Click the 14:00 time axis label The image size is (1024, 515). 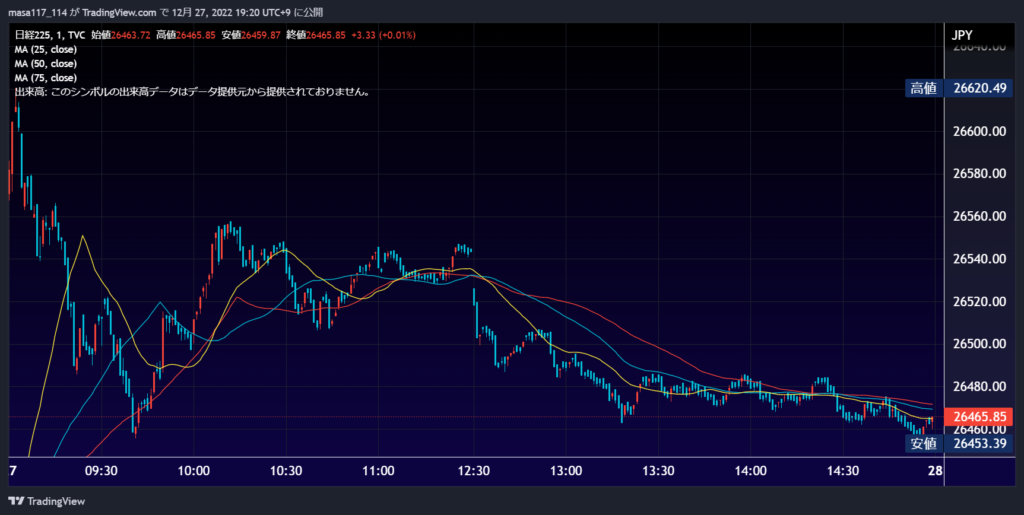(x=750, y=471)
